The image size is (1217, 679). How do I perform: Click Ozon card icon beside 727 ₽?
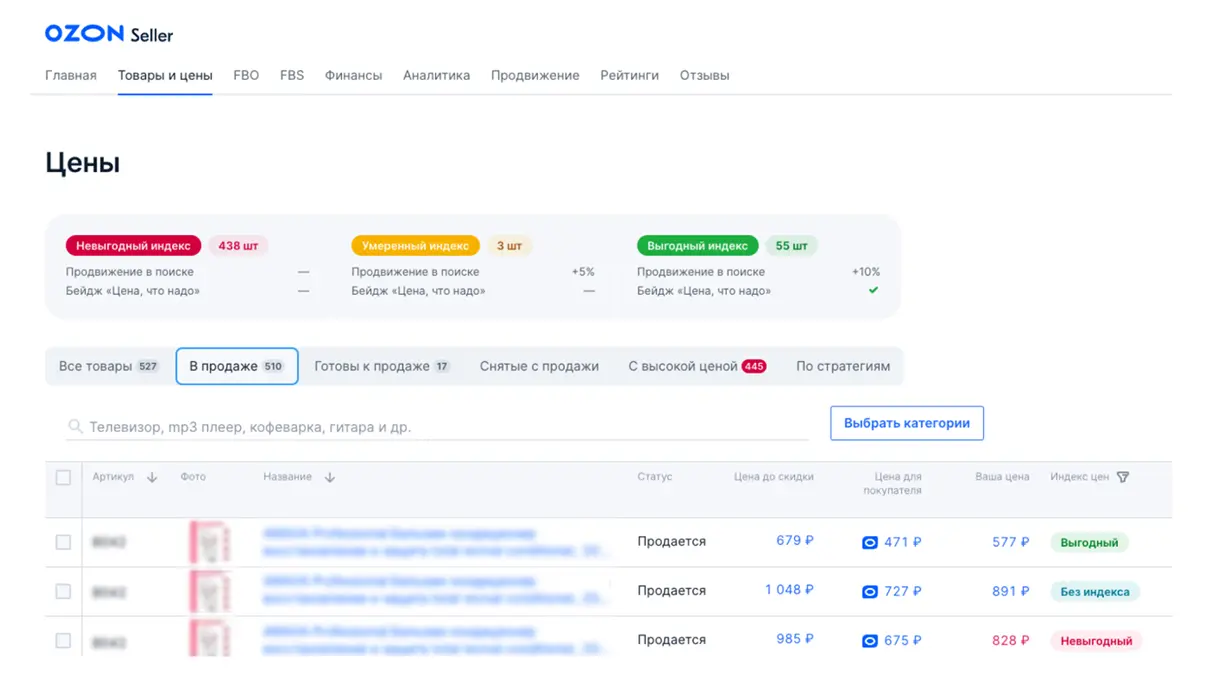[x=870, y=592]
